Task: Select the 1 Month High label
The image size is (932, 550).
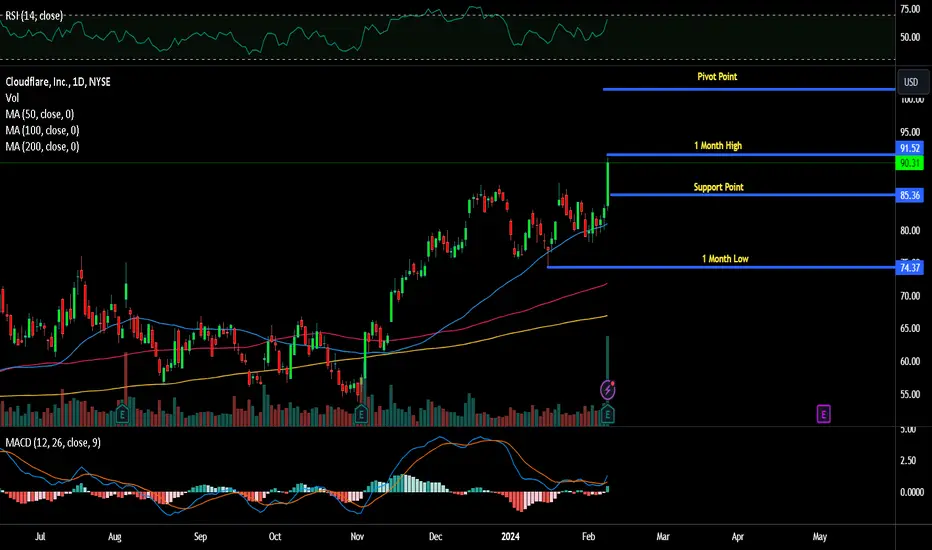Action: [x=718, y=145]
